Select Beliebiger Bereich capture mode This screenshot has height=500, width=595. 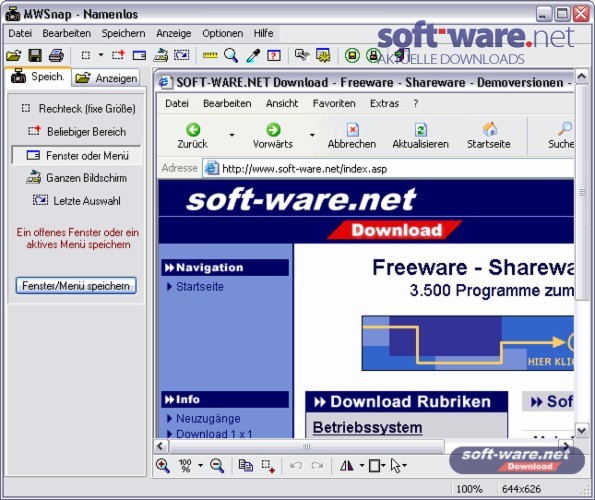77,132
